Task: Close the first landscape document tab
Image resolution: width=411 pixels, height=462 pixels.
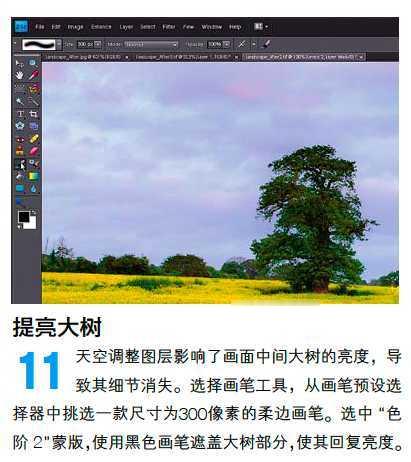Action: pos(127,58)
